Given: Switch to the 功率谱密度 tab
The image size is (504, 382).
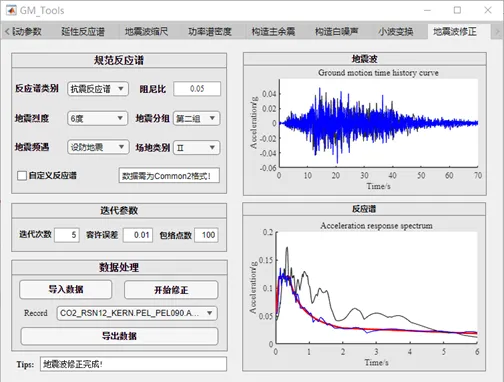Looking at the screenshot, I should point(209,32).
